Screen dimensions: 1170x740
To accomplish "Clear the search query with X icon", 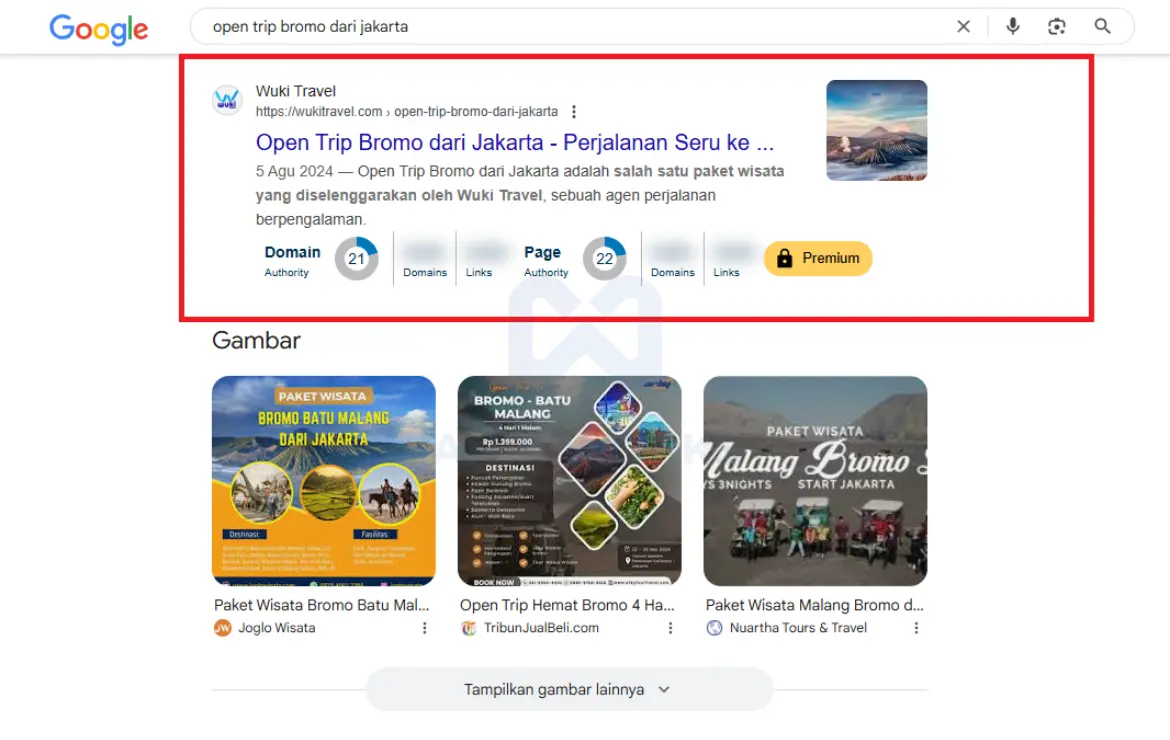I will pyautogui.click(x=963, y=27).
